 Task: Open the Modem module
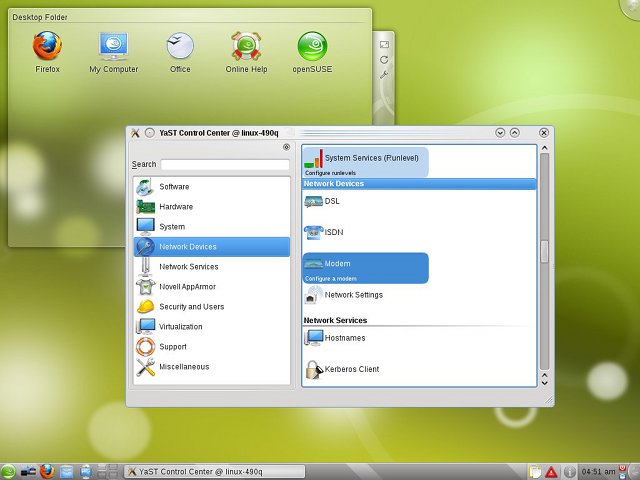pyautogui.click(x=365, y=268)
